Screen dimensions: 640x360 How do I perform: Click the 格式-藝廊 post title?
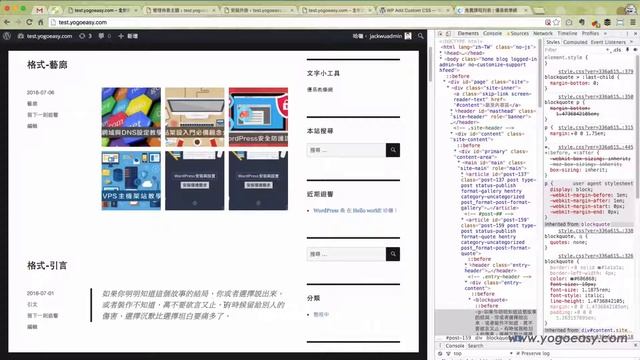(x=47, y=64)
